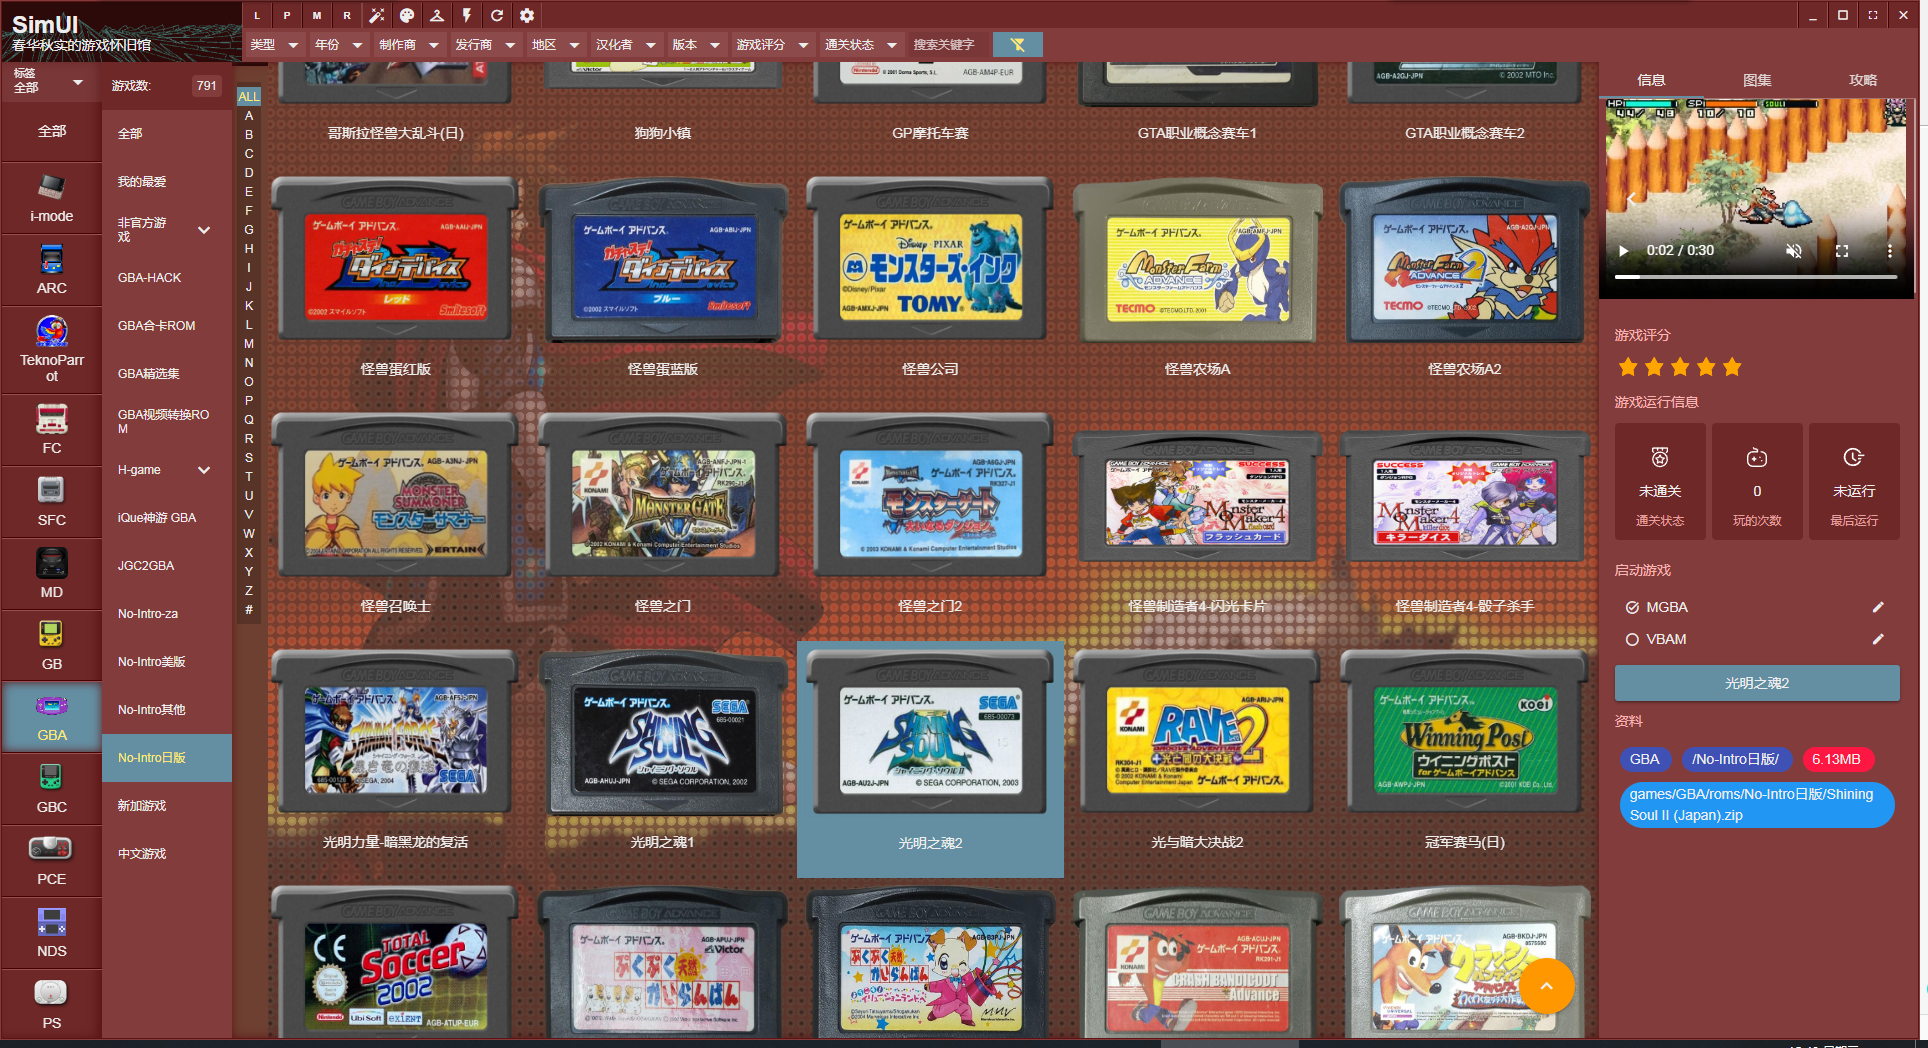Click the R toolbar button
Image resolution: width=1928 pixels, height=1048 pixels.
point(347,15)
